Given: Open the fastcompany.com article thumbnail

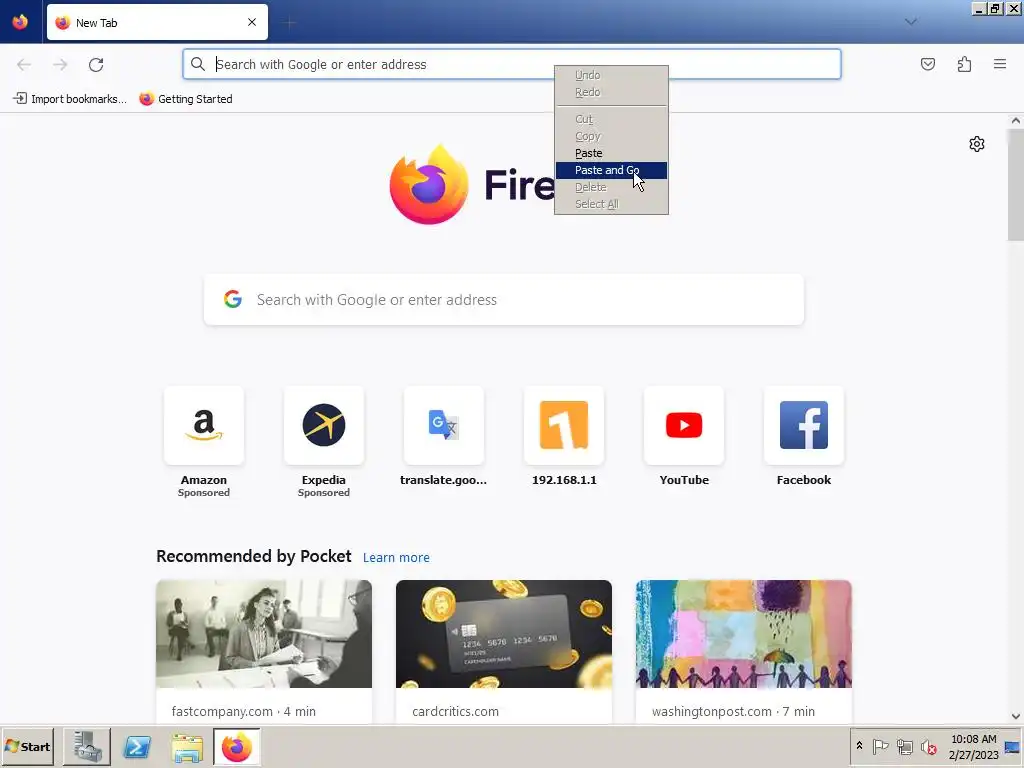Looking at the screenshot, I should pyautogui.click(x=264, y=633).
